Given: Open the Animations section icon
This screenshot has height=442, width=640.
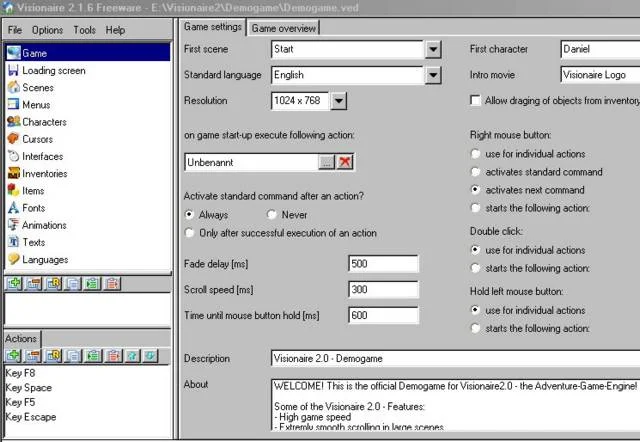Looking at the screenshot, I should click(13, 224).
